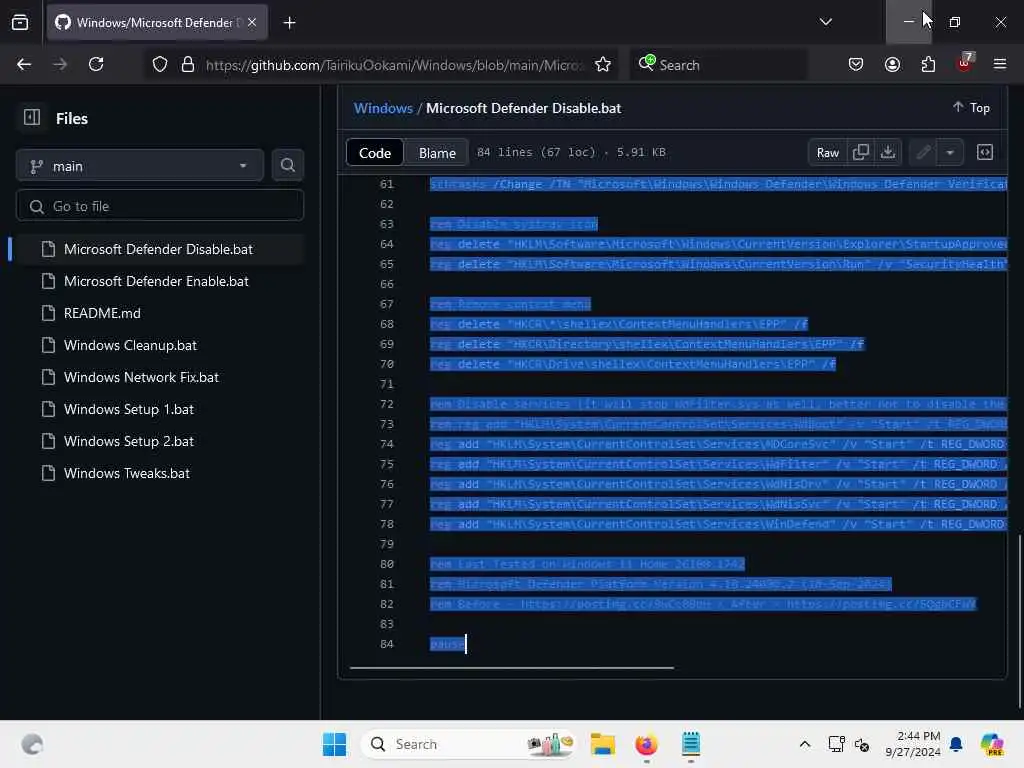Open Windows Network Fix.bat file
The image size is (1024, 768).
[141, 377]
